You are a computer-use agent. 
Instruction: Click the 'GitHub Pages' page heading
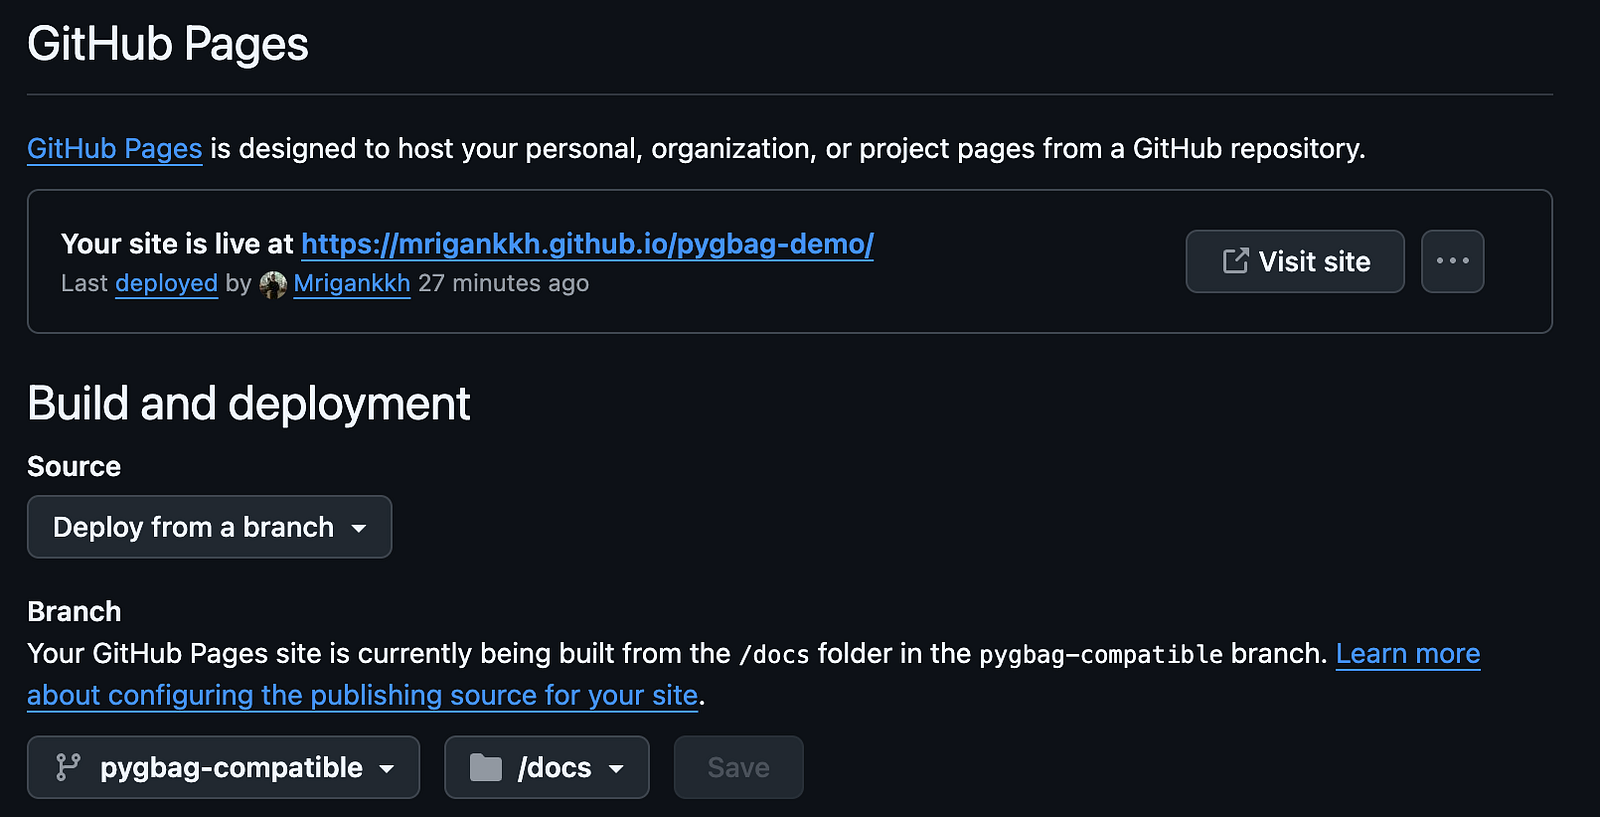[x=168, y=44]
